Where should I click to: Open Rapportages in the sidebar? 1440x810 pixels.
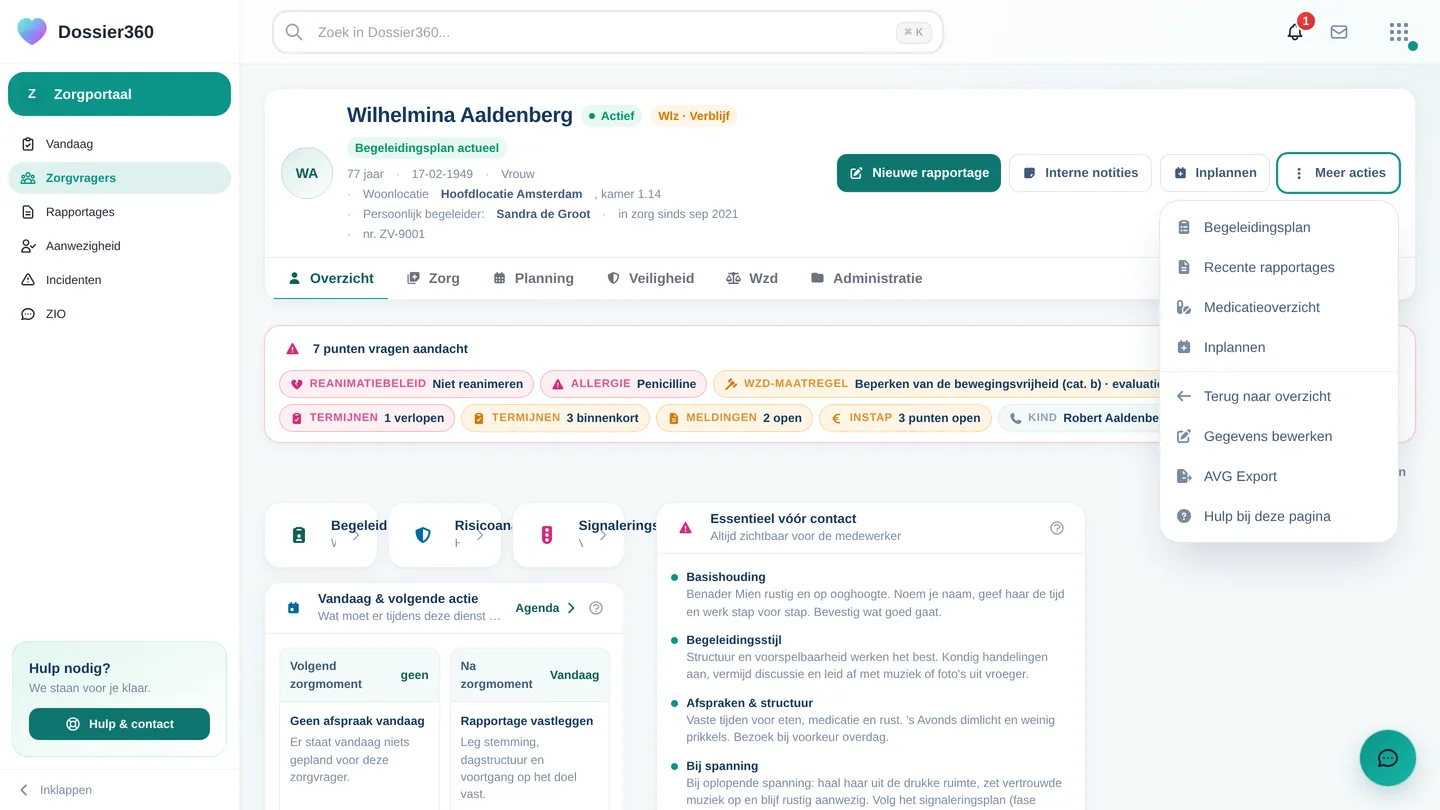click(119, 212)
